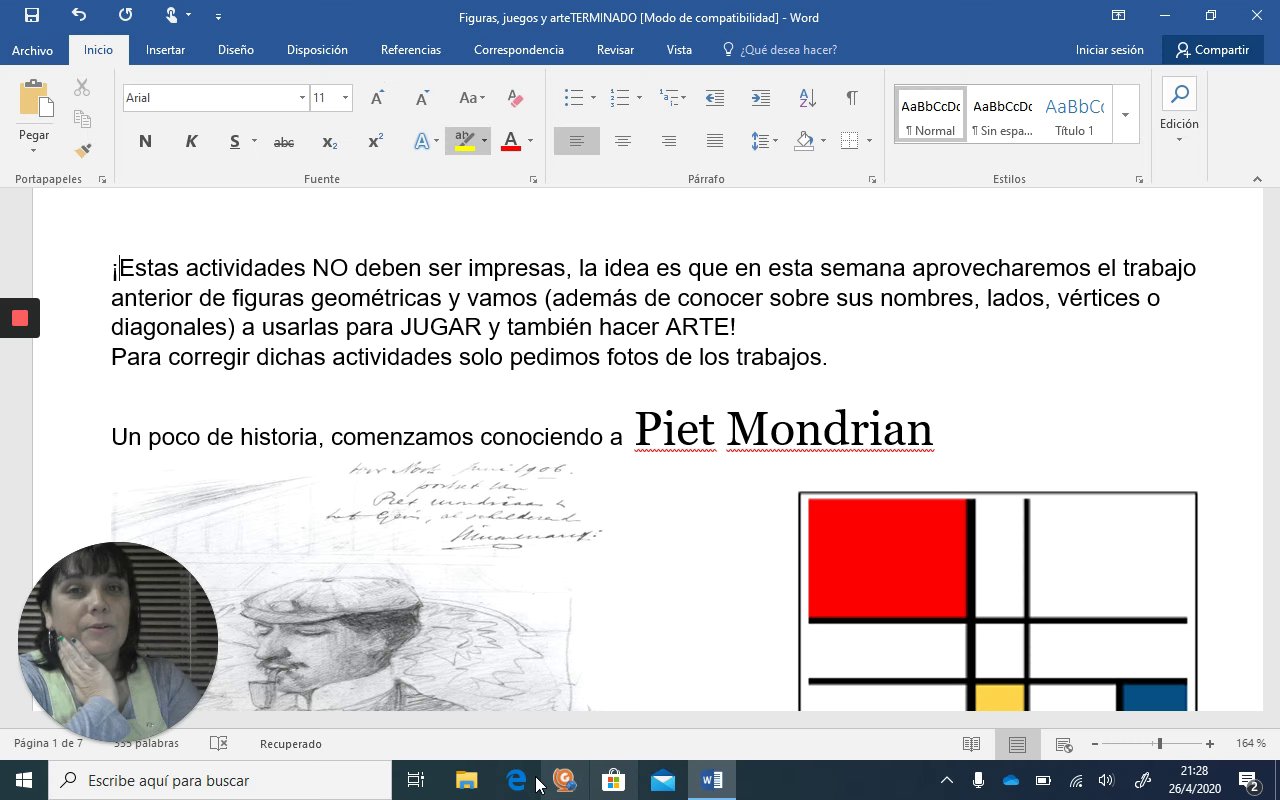Apply red font color
This screenshot has height=800, width=1280.
tap(511, 142)
